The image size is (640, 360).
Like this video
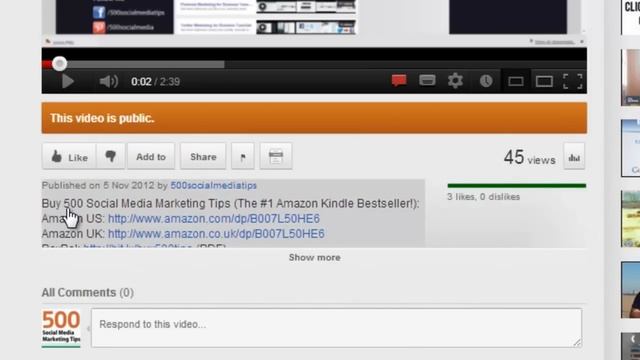point(69,156)
